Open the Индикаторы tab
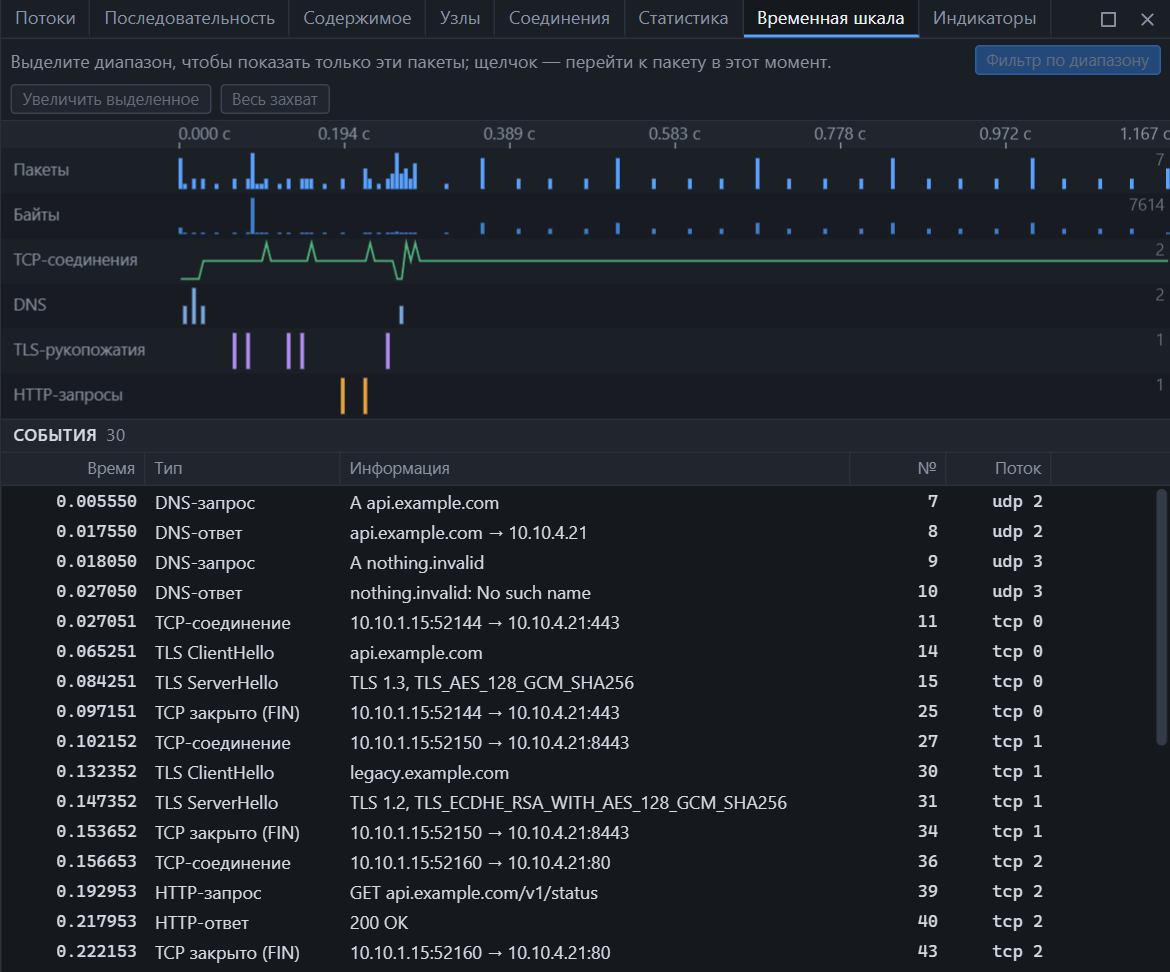1170x972 pixels. (x=984, y=19)
